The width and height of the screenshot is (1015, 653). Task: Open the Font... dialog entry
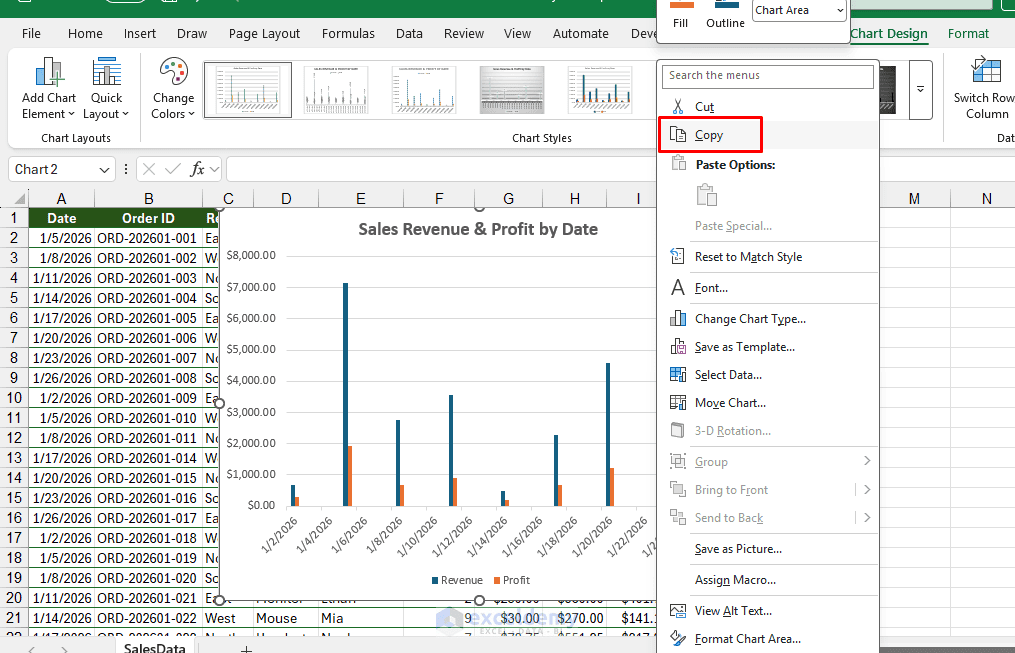(711, 288)
